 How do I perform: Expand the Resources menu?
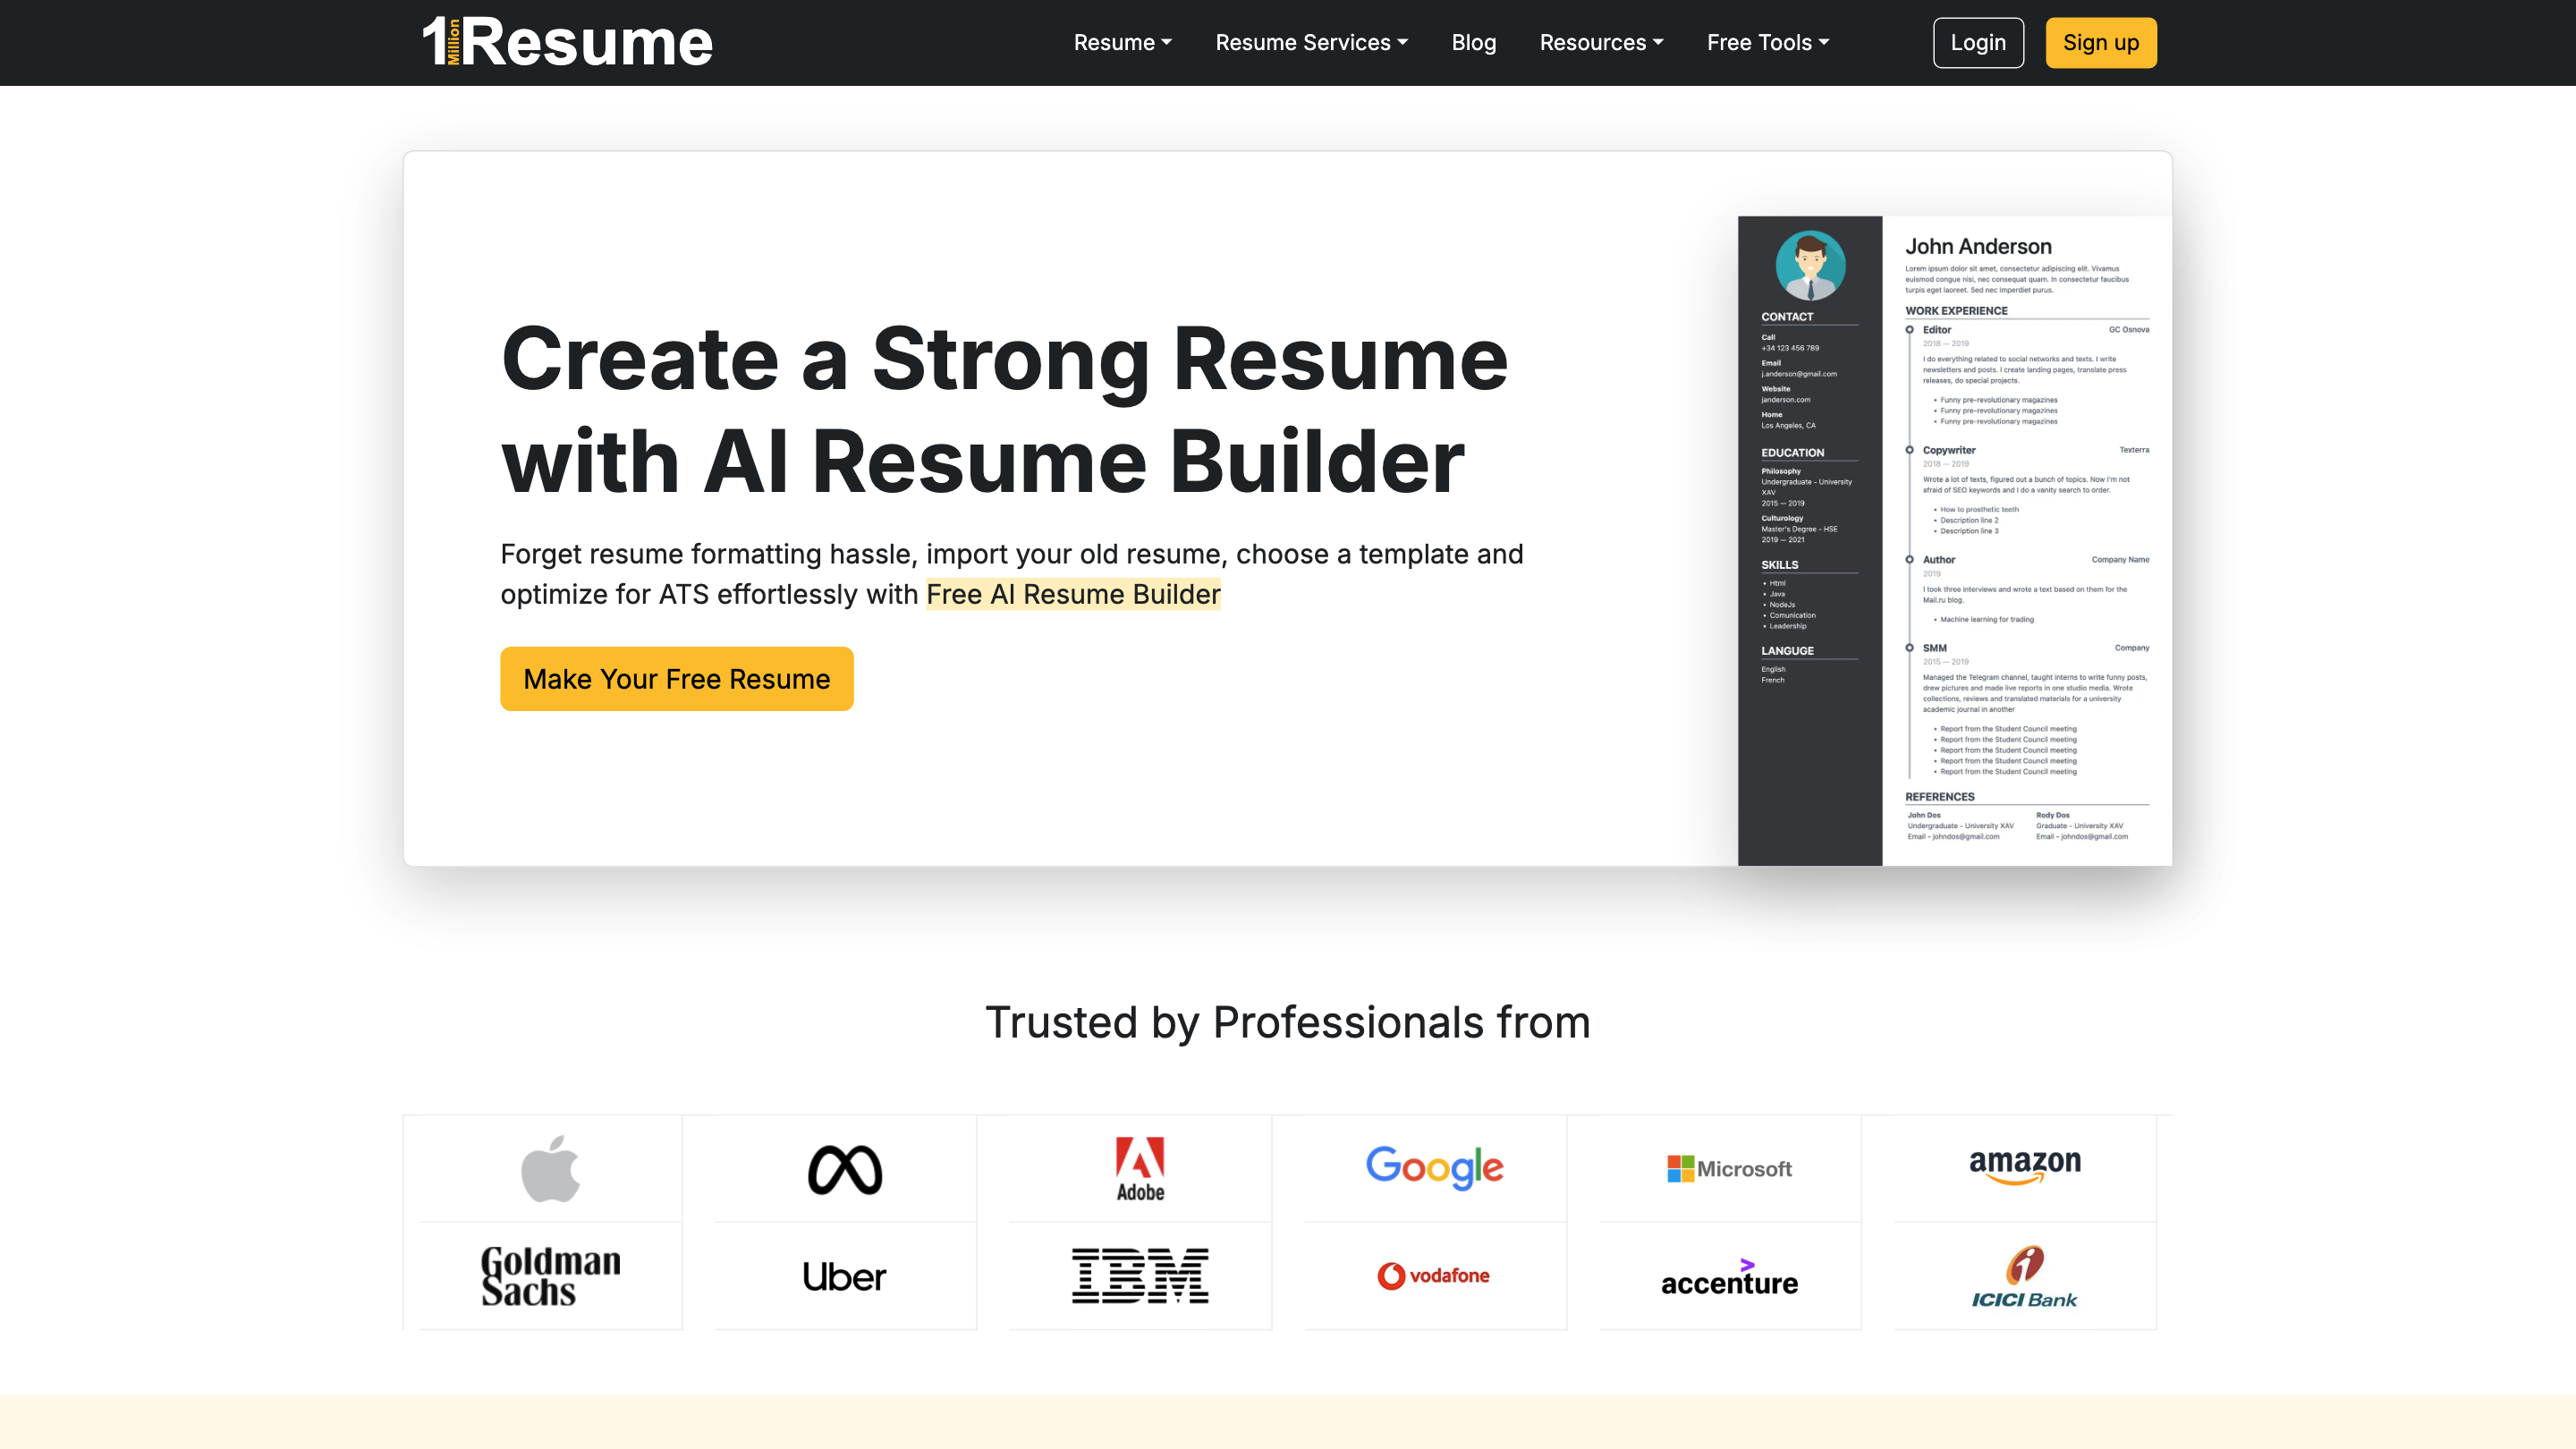coord(1600,42)
